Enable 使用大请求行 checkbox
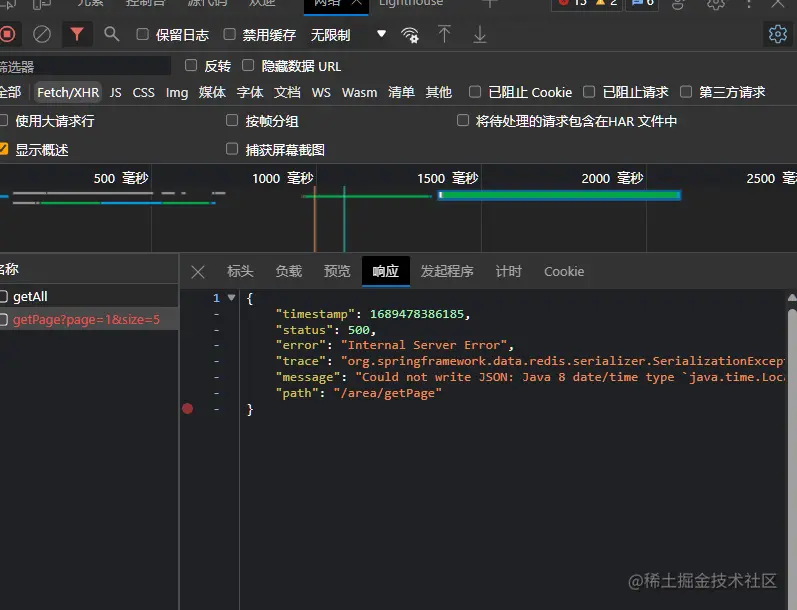 3,120
